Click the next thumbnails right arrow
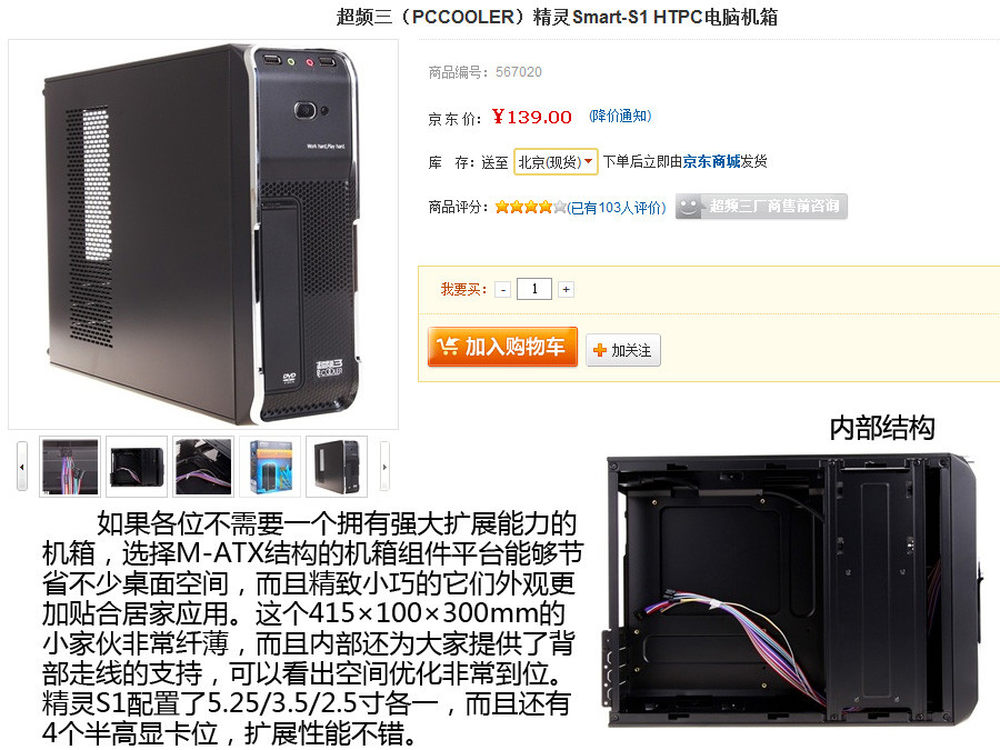This screenshot has height=750, width=1000. (385, 467)
